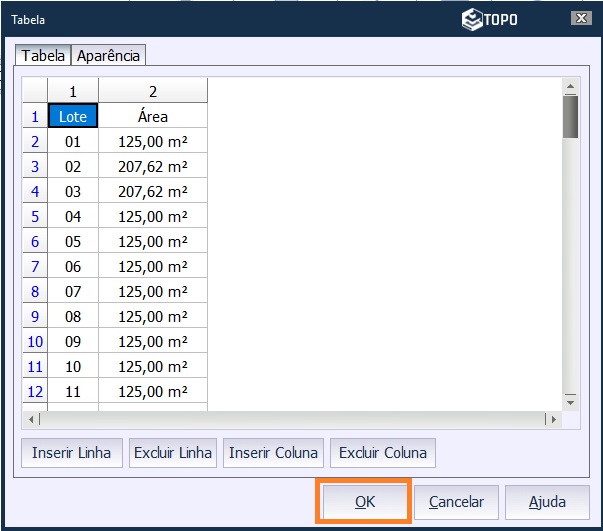Select column 2 header

[153, 91]
